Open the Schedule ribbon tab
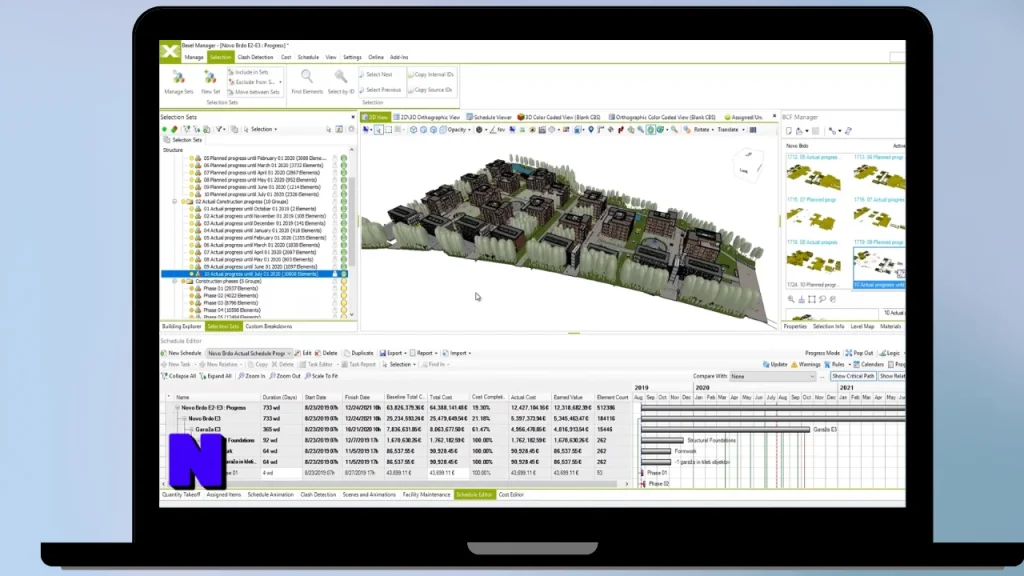 coord(308,57)
